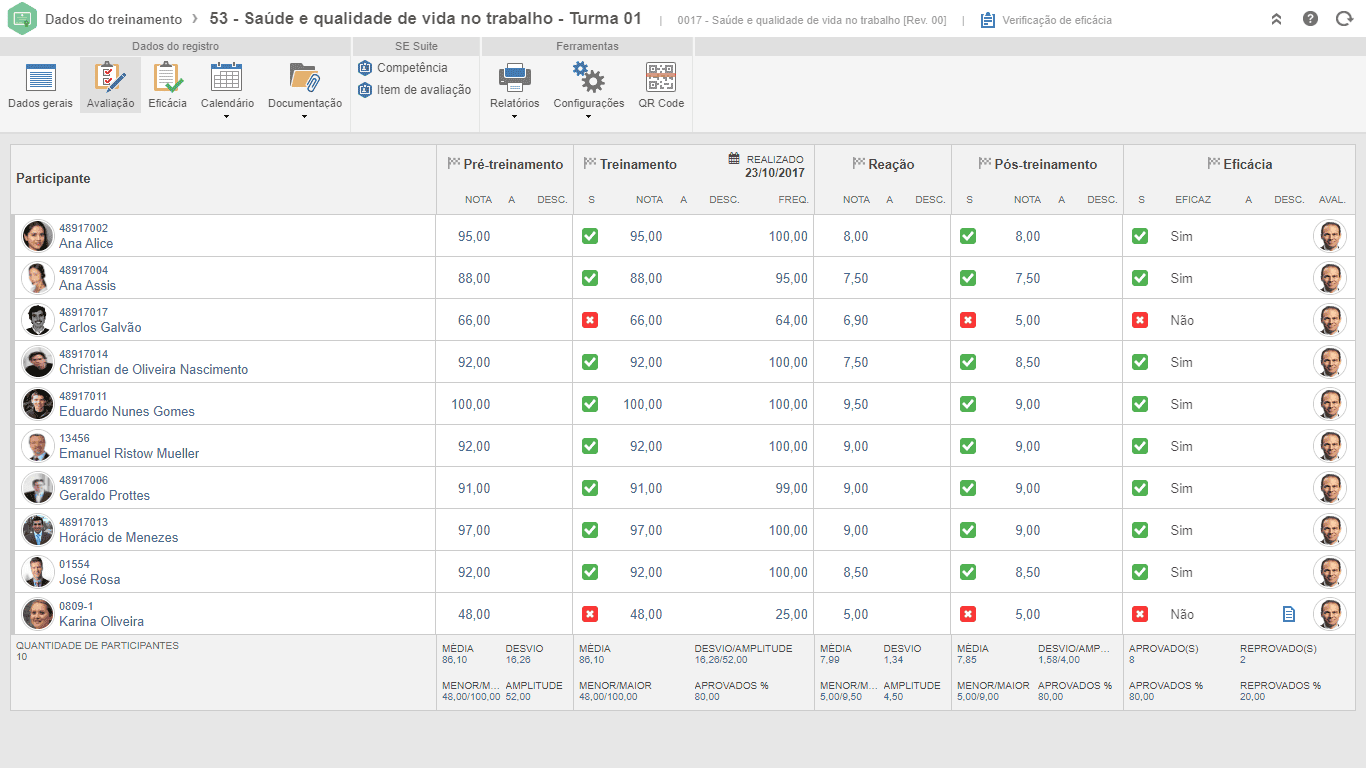Expand the Calendário dropdown arrow

227,117
